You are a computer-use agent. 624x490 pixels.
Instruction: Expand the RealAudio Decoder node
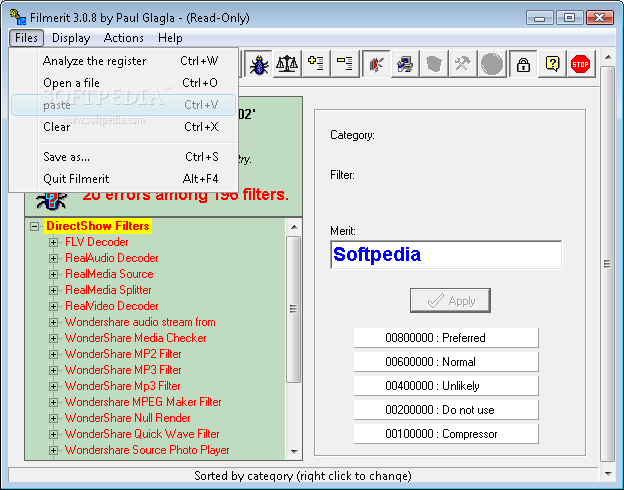(x=53, y=258)
